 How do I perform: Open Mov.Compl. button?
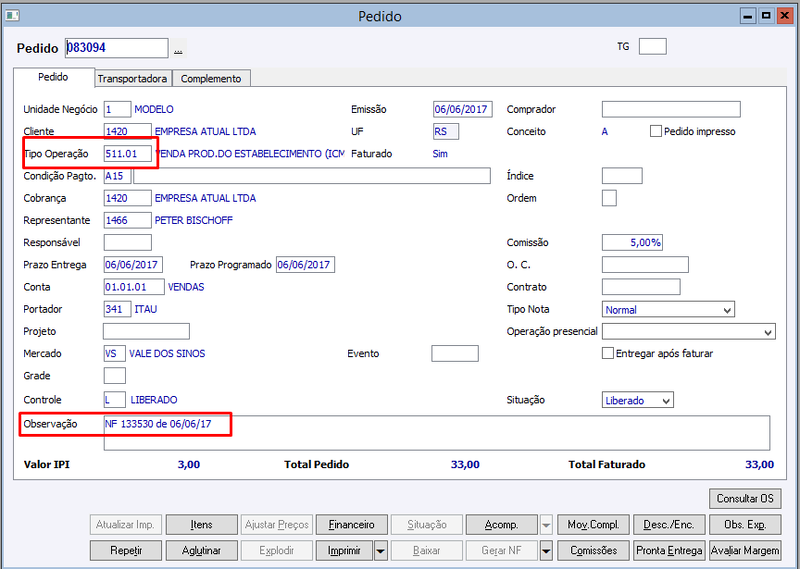click(593, 525)
